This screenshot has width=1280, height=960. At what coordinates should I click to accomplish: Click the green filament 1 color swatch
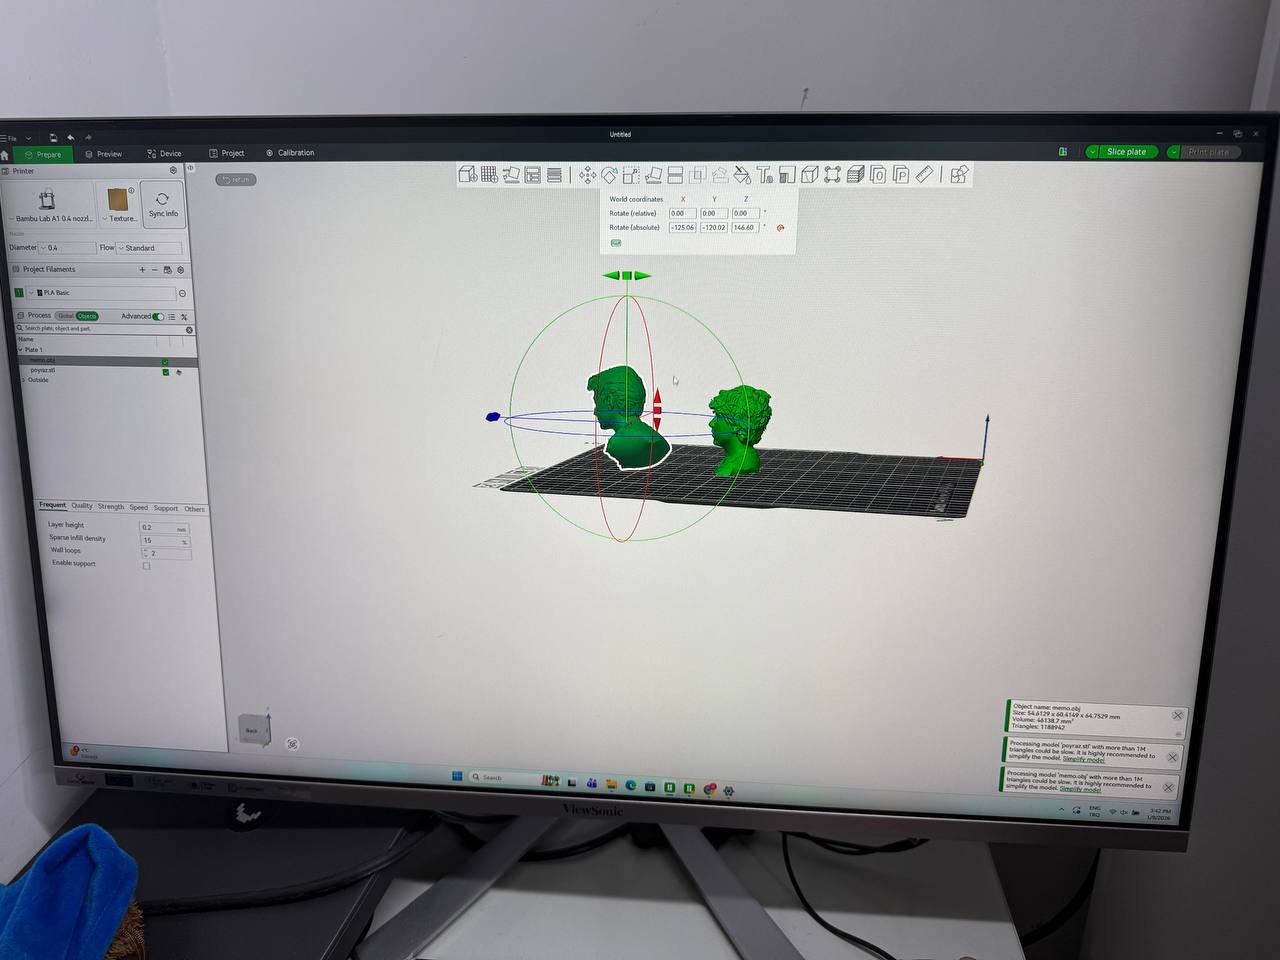point(19,293)
